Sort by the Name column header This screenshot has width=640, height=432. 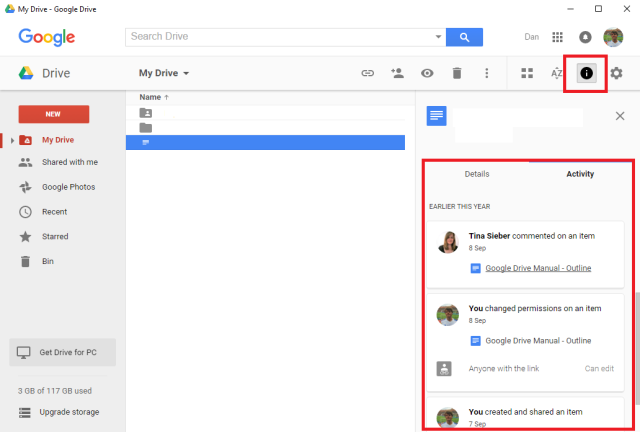coord(154,97)
